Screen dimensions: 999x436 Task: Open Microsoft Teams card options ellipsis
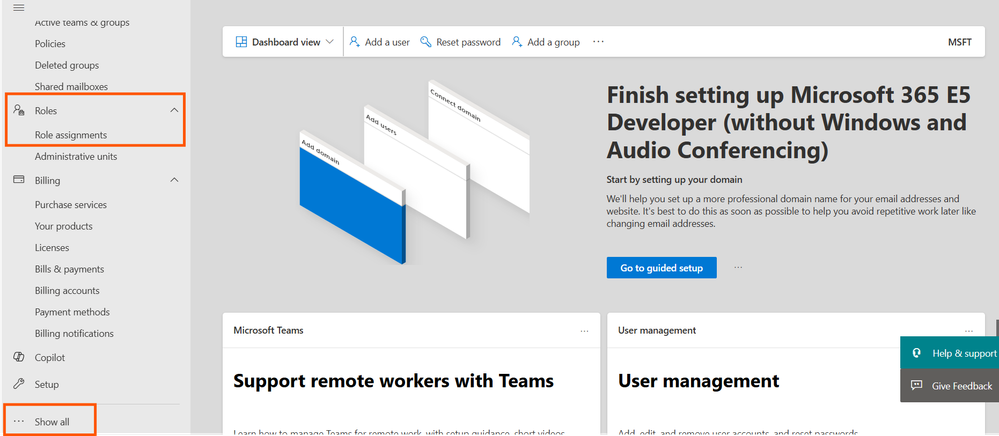click(x=584, y=331)
